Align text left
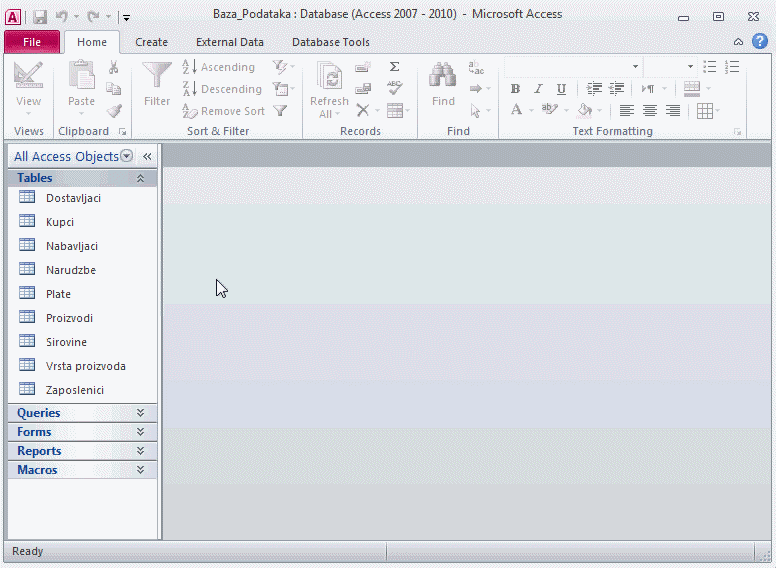776x568 pixels. (627, 111)
